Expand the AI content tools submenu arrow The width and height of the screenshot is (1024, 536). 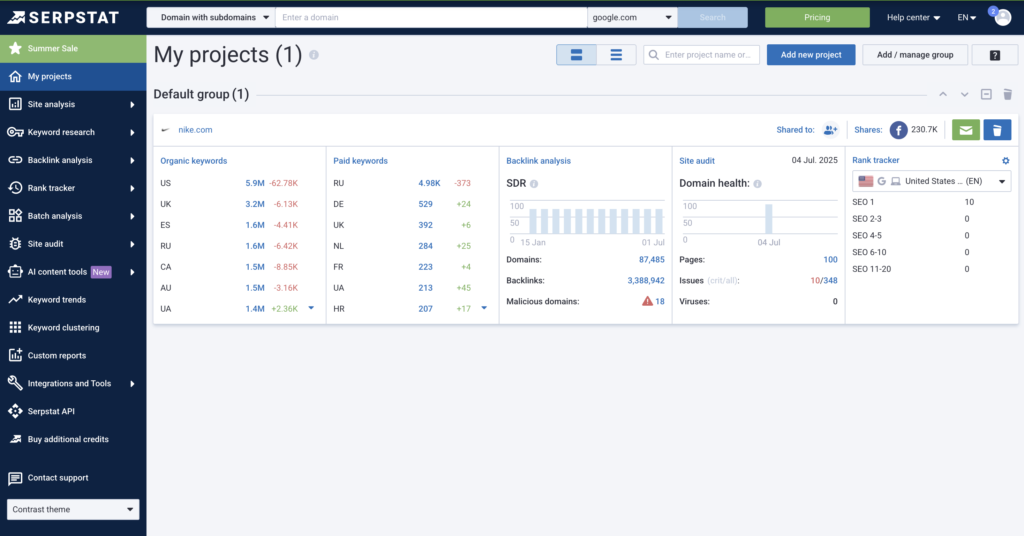[133, 272]
